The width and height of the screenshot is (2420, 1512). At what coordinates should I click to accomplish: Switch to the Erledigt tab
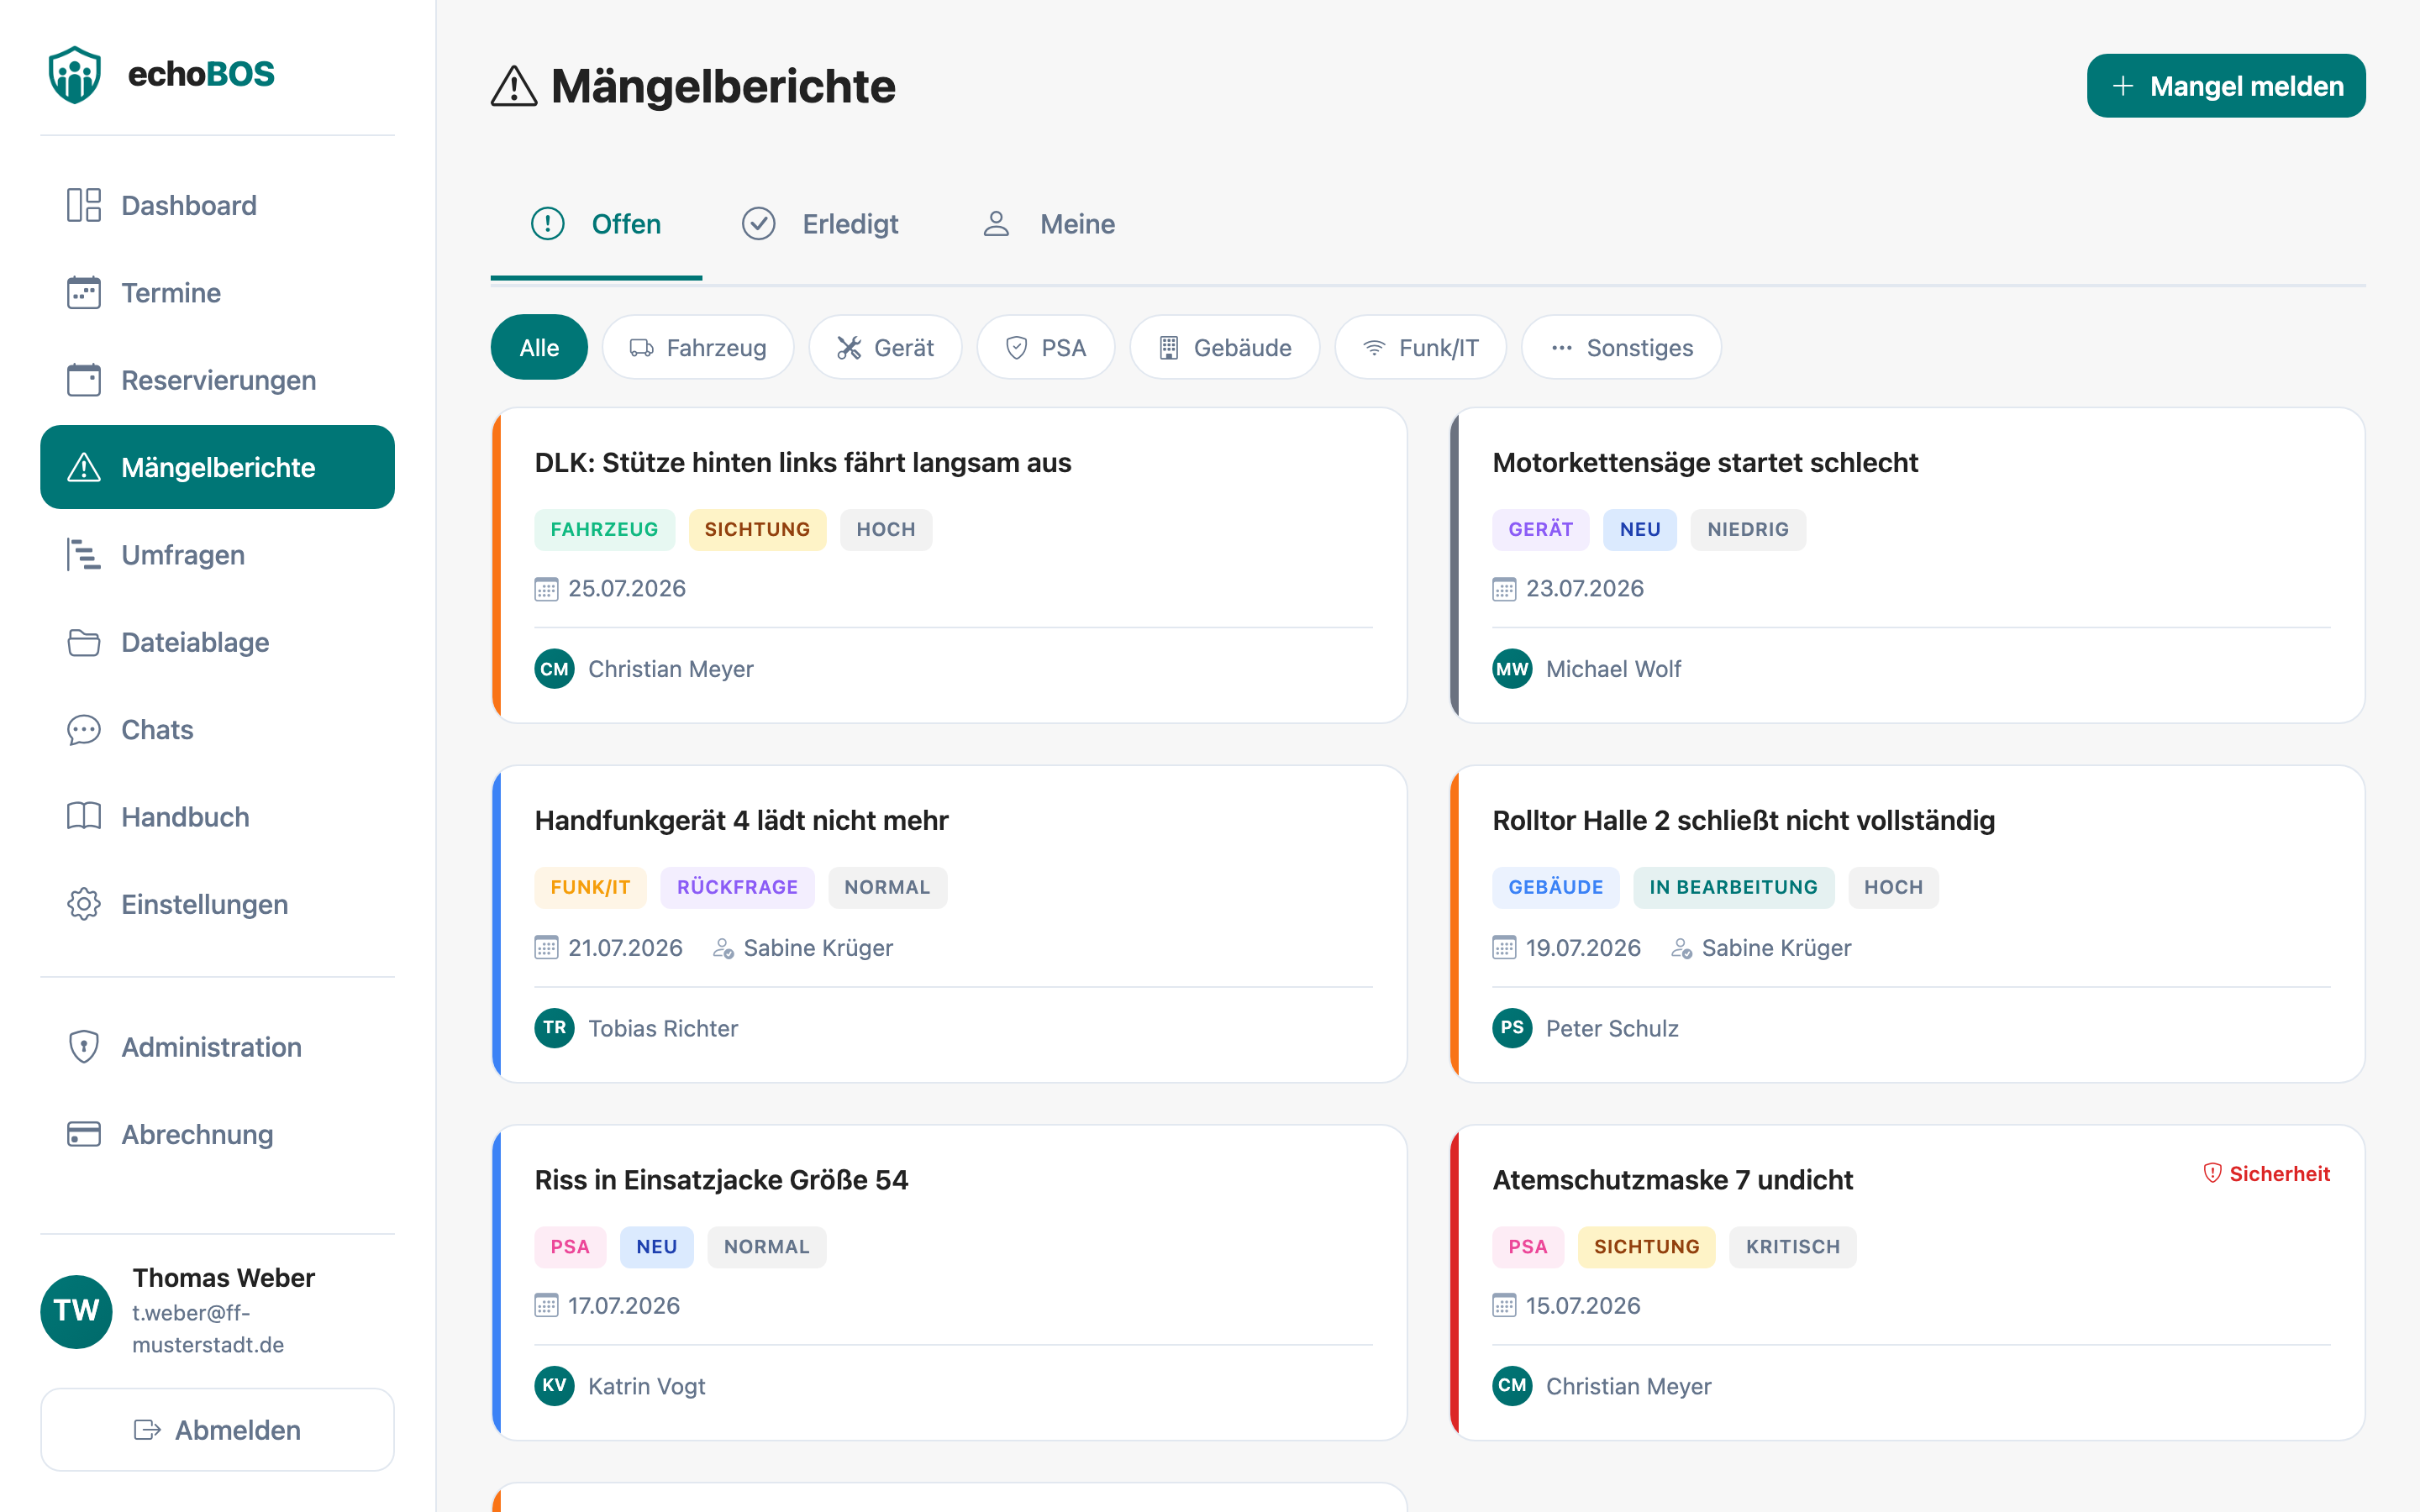point(820,224)
